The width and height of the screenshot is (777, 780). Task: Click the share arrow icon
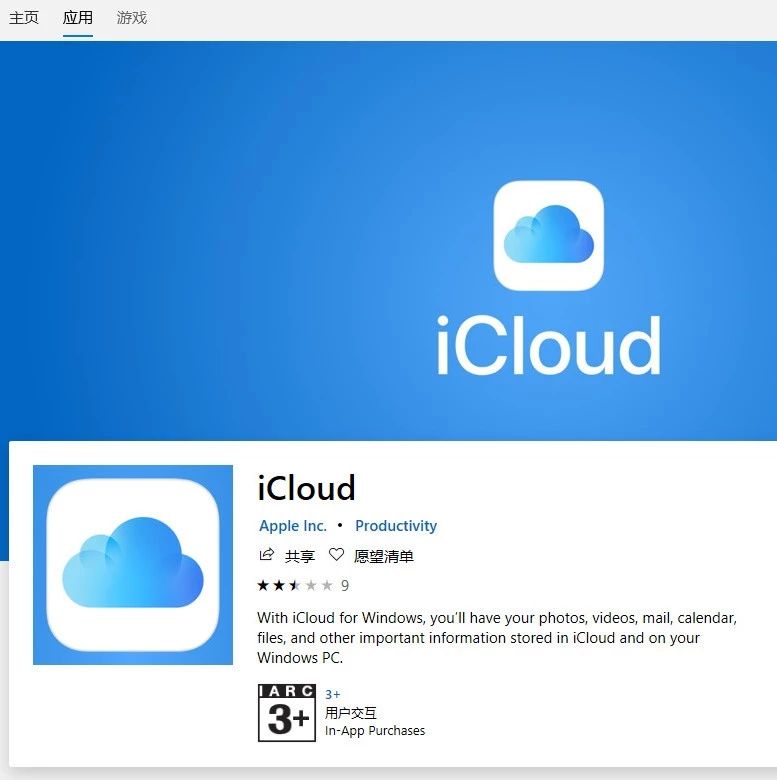click(x=267, y=555)
